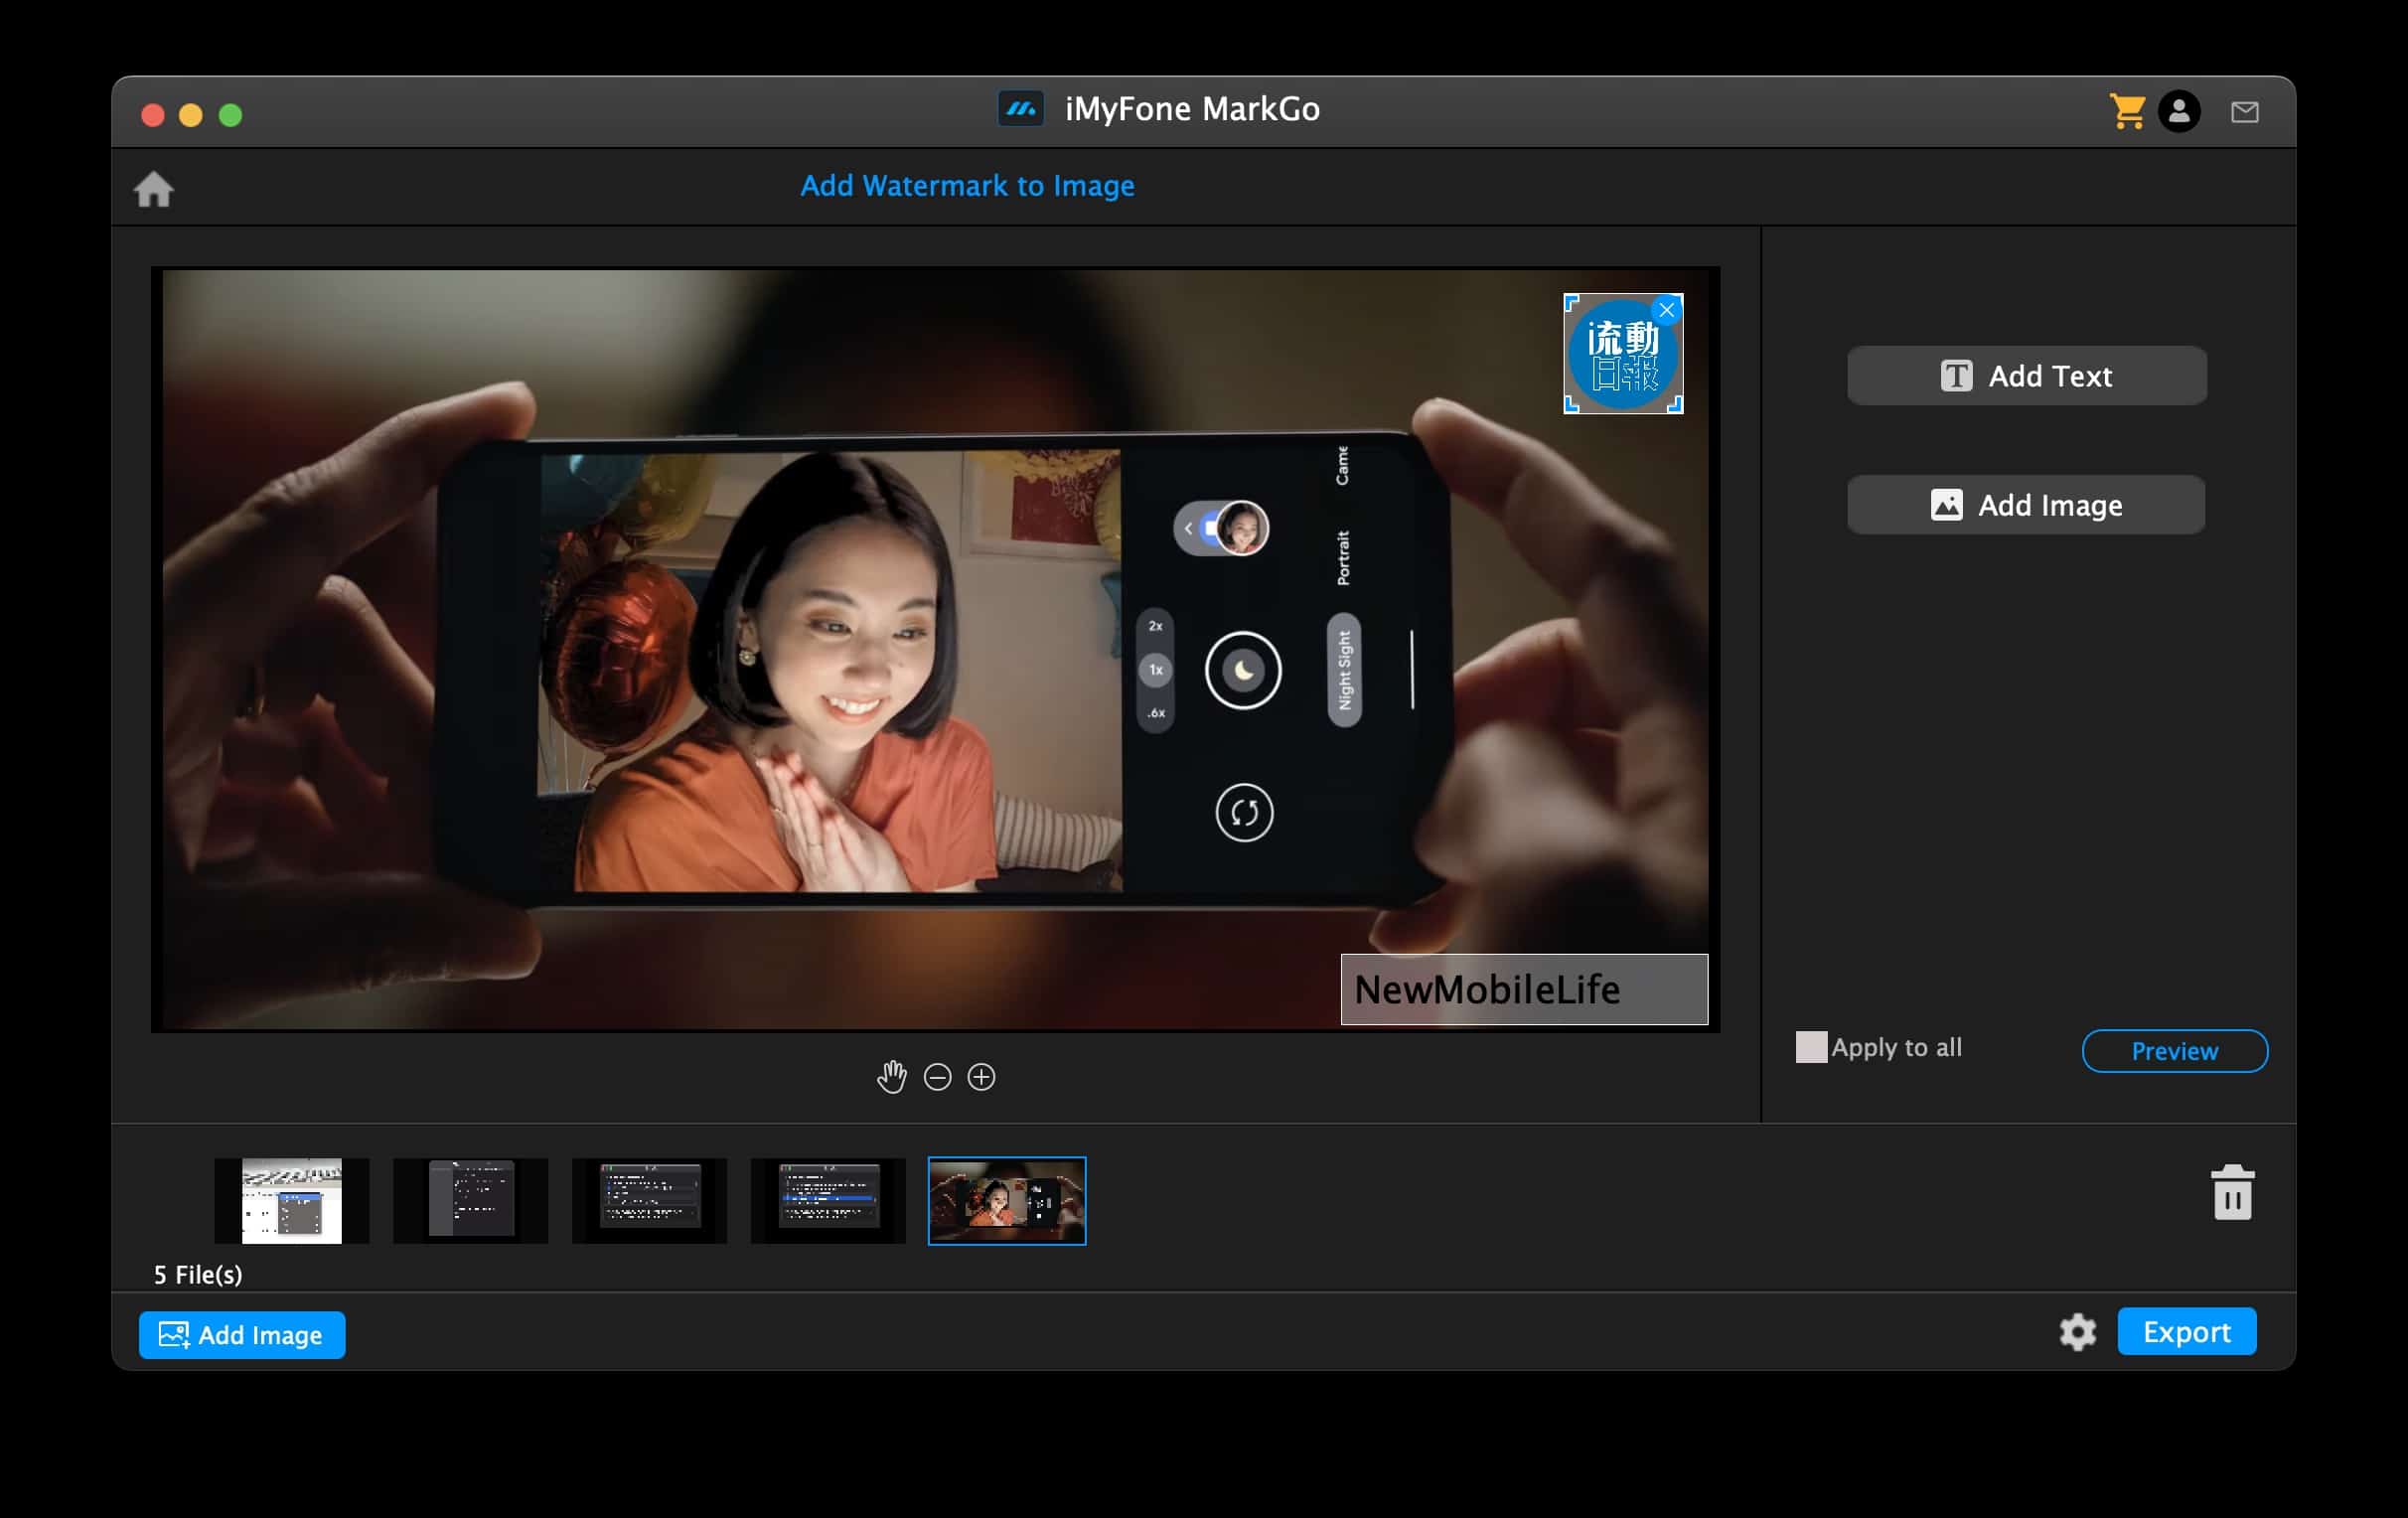This screenshot has height=1518, width=2408.
Task: Click the blue Export button
Action: tap(2186, 1332)
